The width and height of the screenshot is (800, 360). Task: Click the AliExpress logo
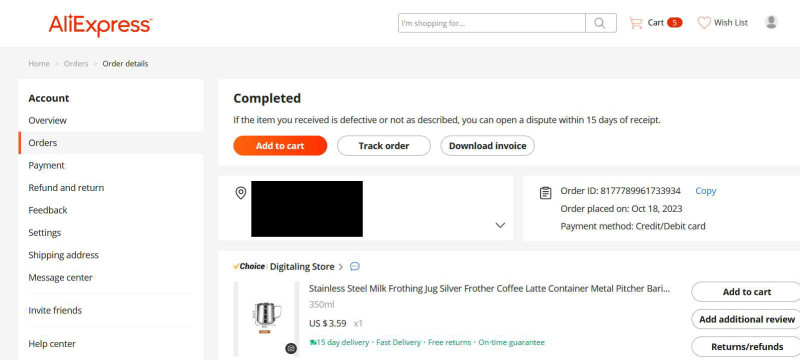click(101, 25)
